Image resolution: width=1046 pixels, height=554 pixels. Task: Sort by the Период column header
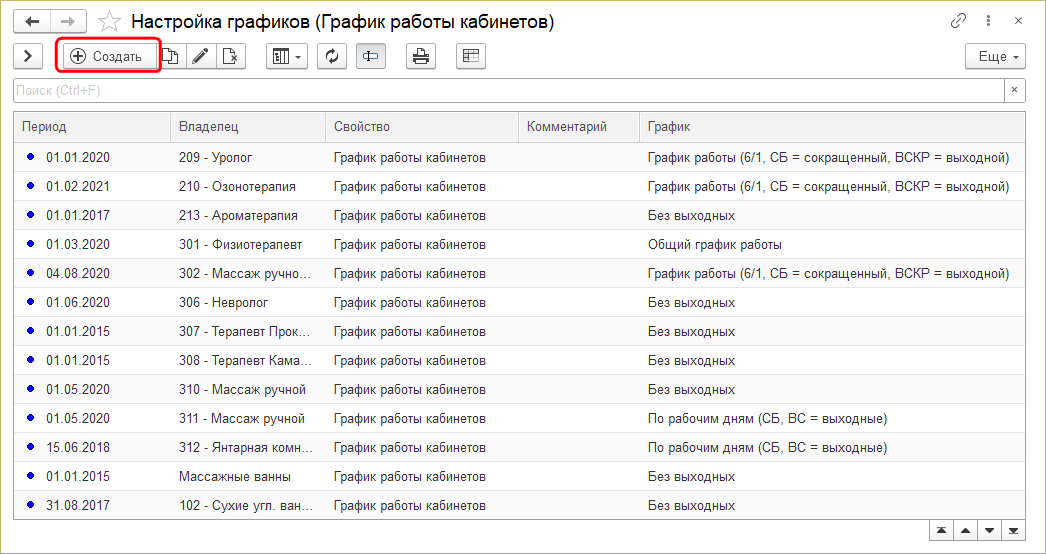[92, 127]
